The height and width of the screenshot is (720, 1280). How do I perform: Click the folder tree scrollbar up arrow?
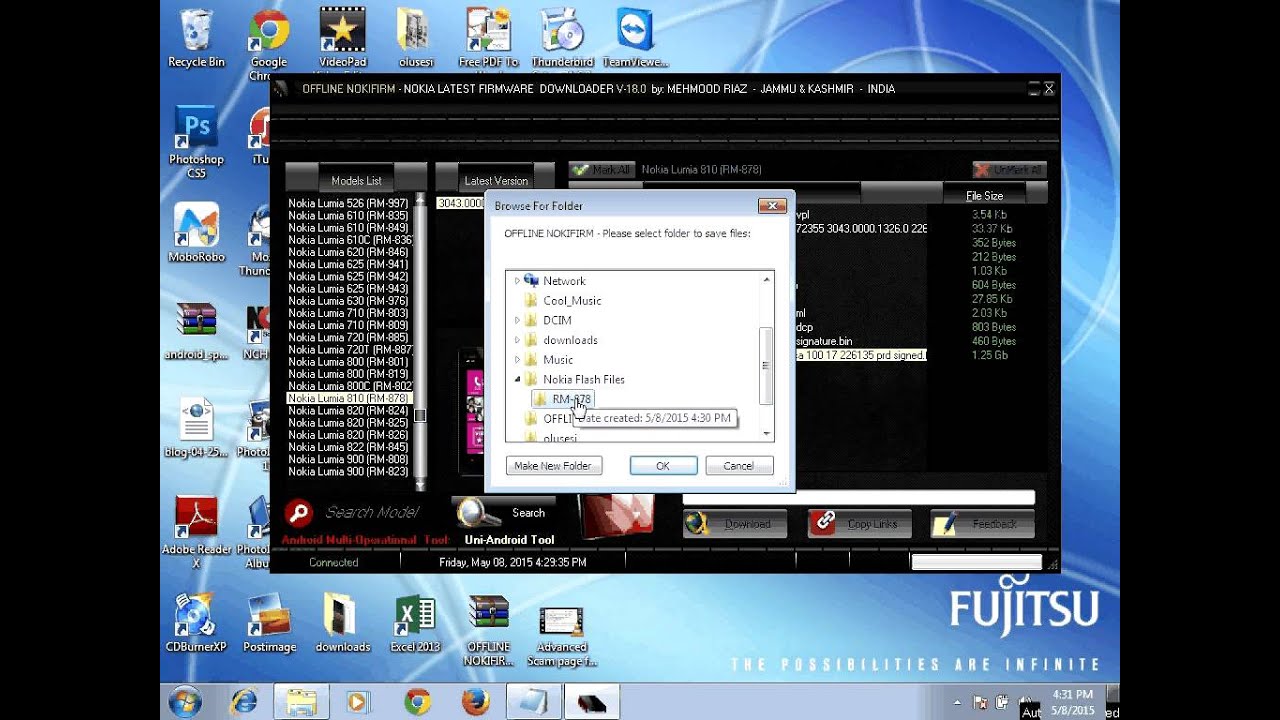767,280
